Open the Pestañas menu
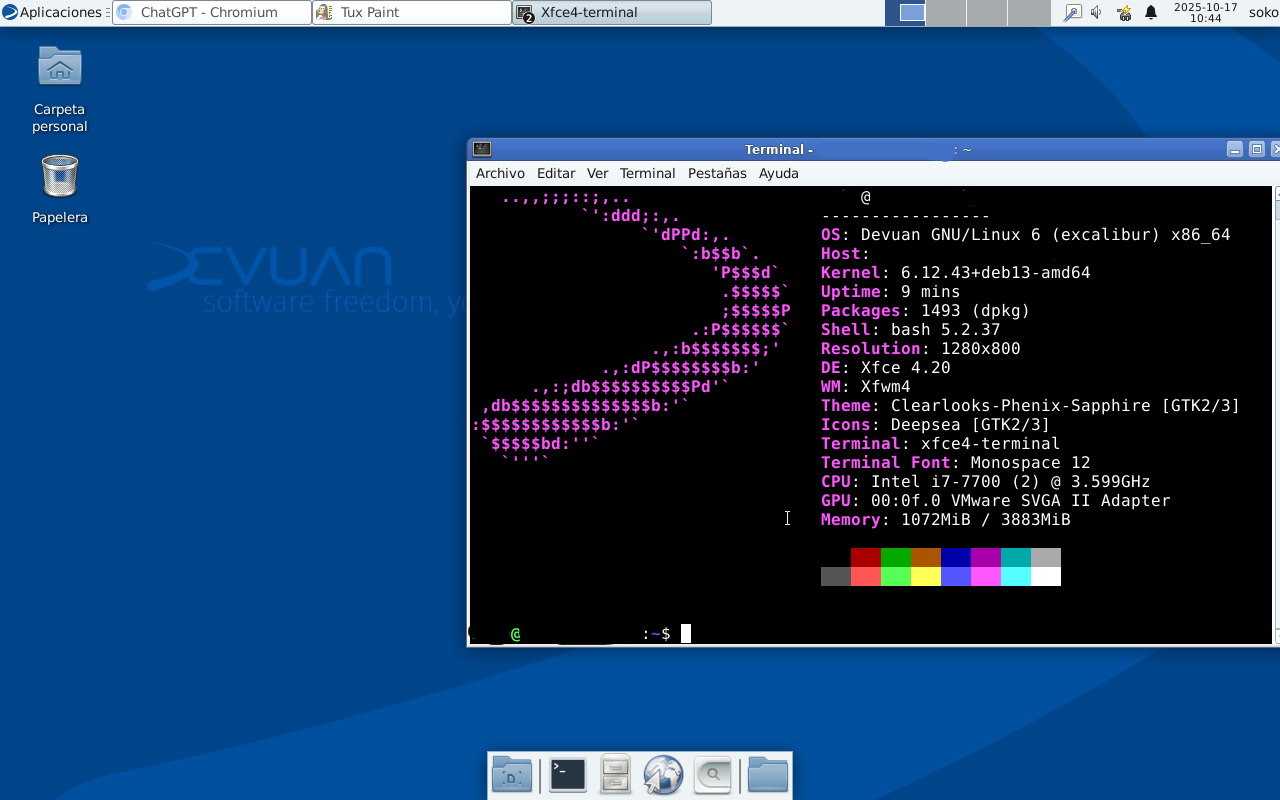Viewport: 1280px width, 800px height. coord(717,173)
